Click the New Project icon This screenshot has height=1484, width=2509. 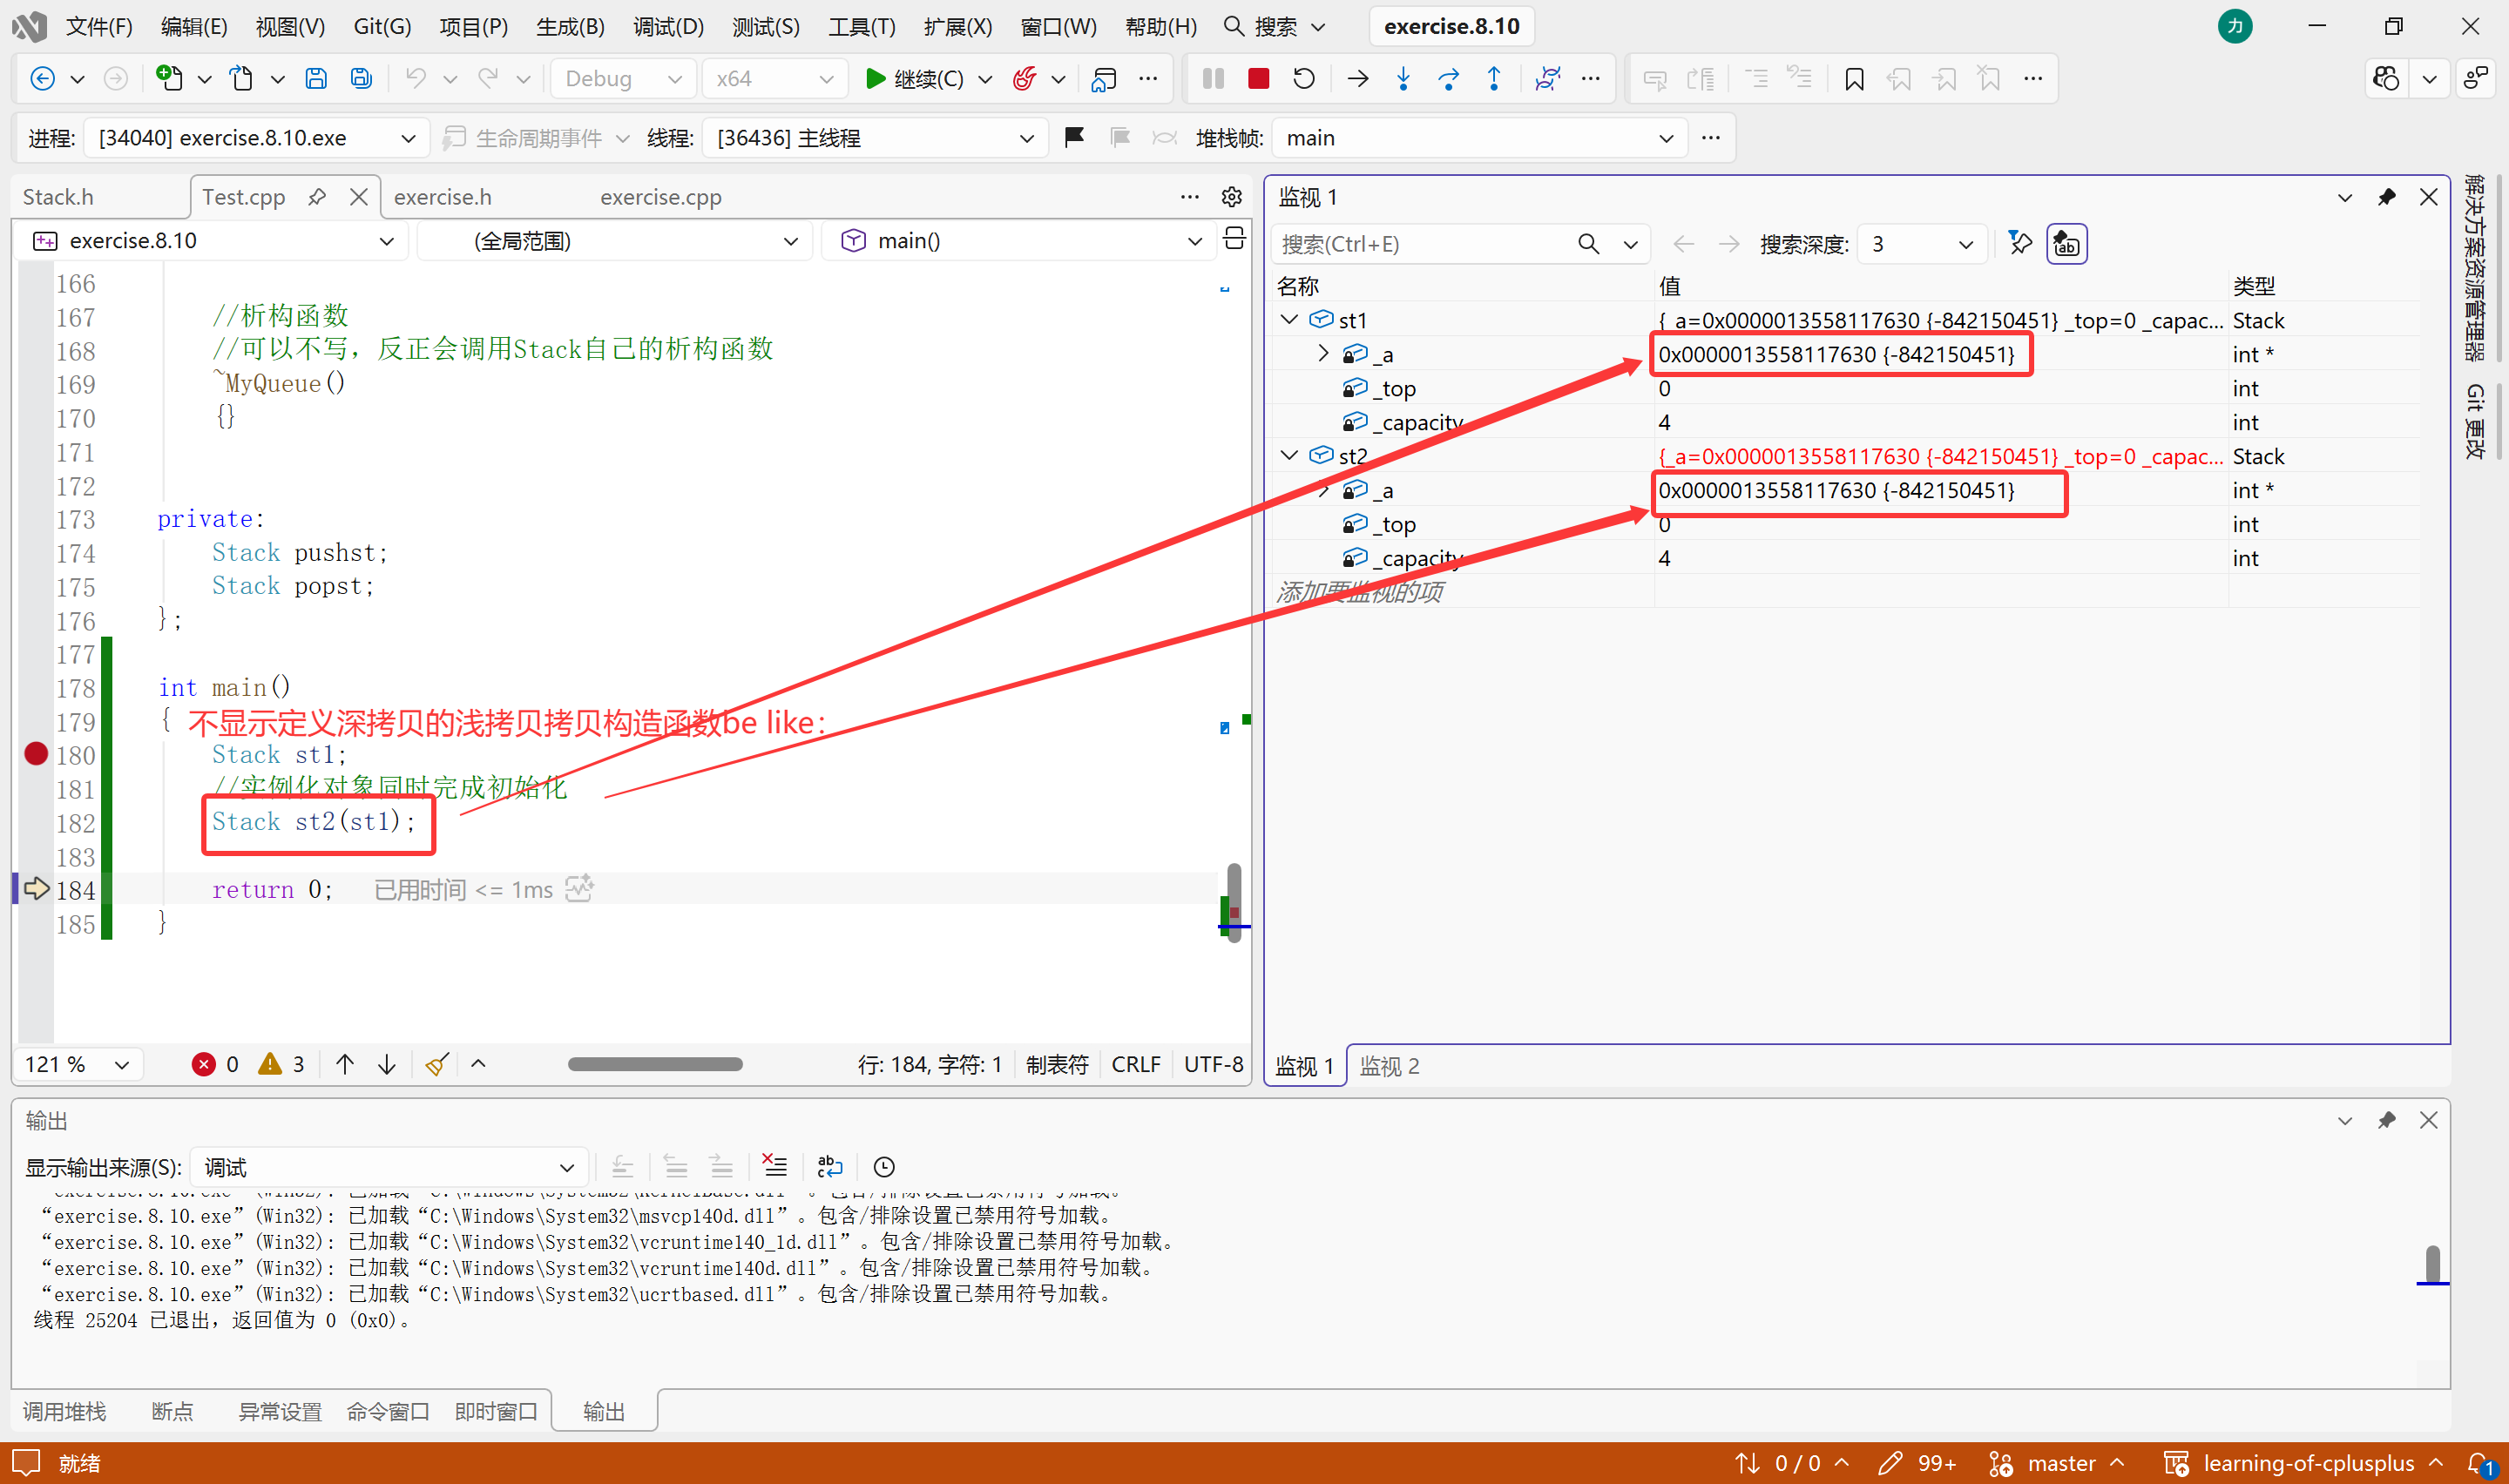click(x=169, y=78)
